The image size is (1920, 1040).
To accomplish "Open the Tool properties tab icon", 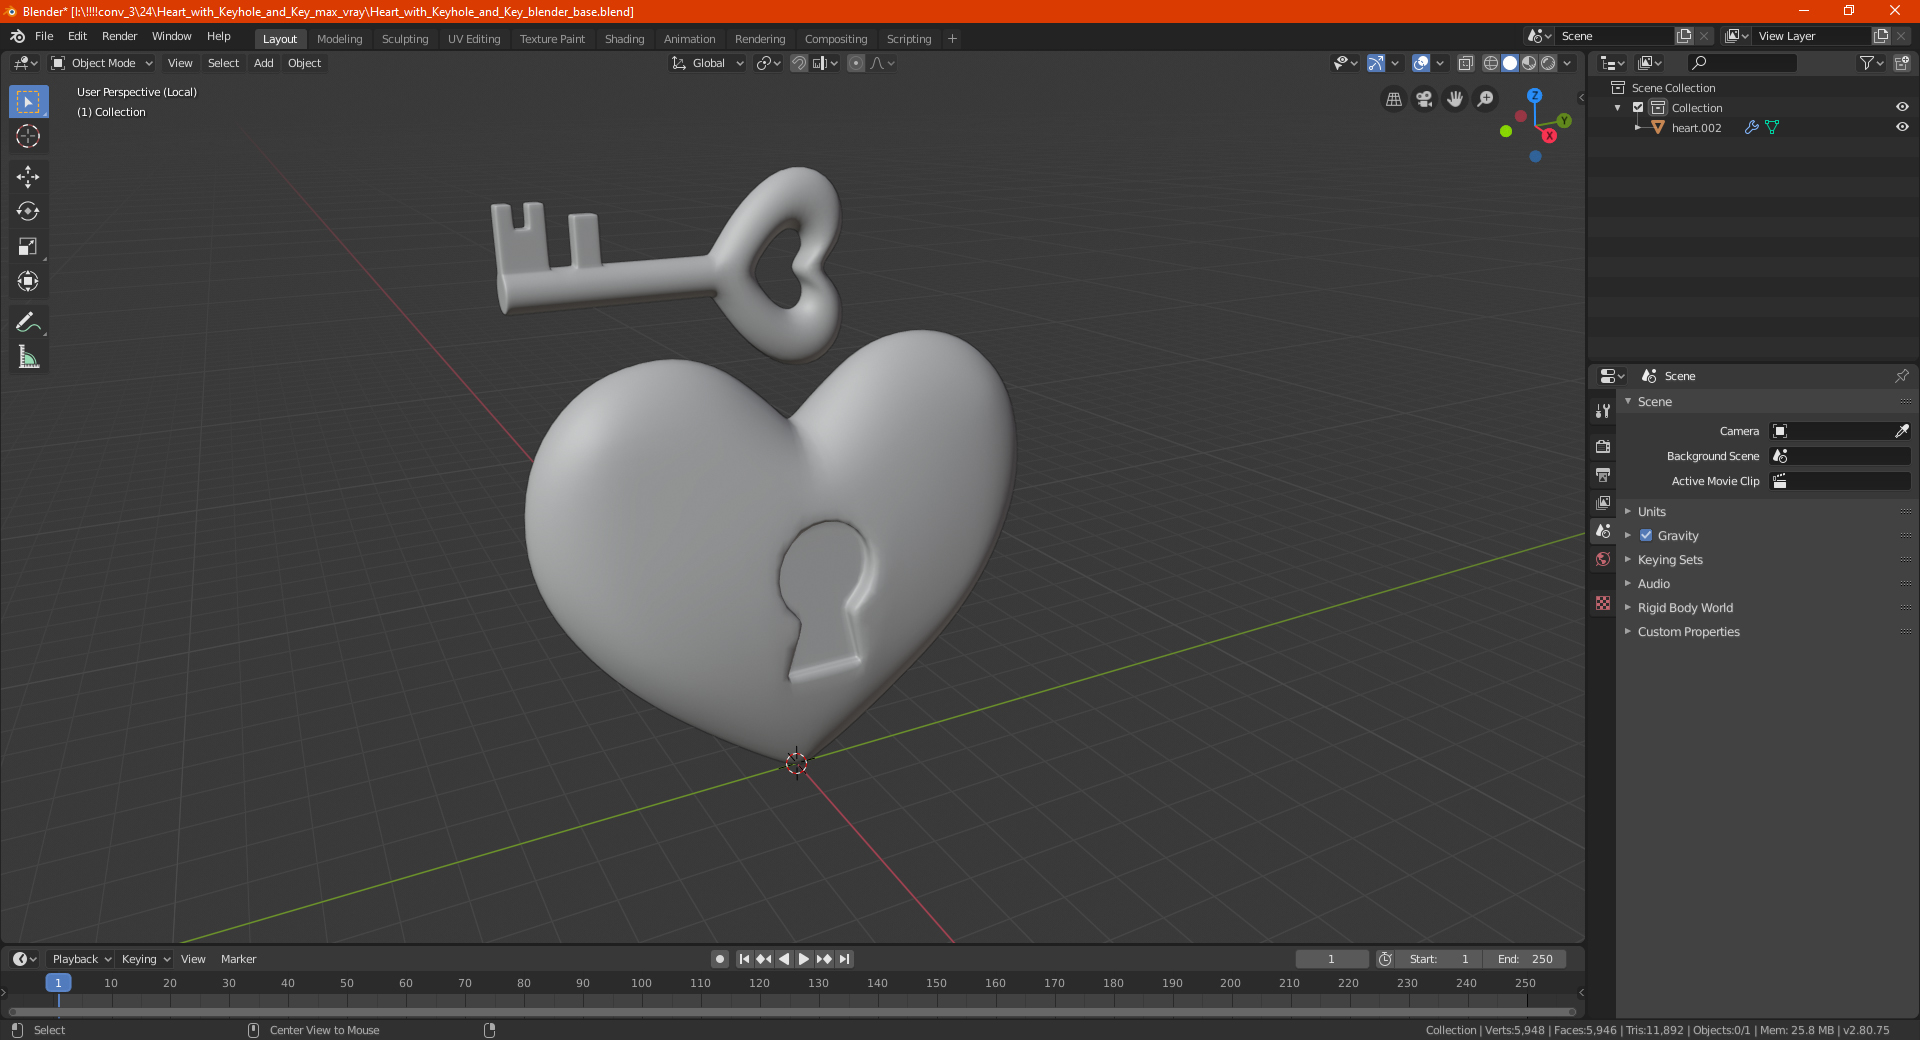I will point(1603,411).
